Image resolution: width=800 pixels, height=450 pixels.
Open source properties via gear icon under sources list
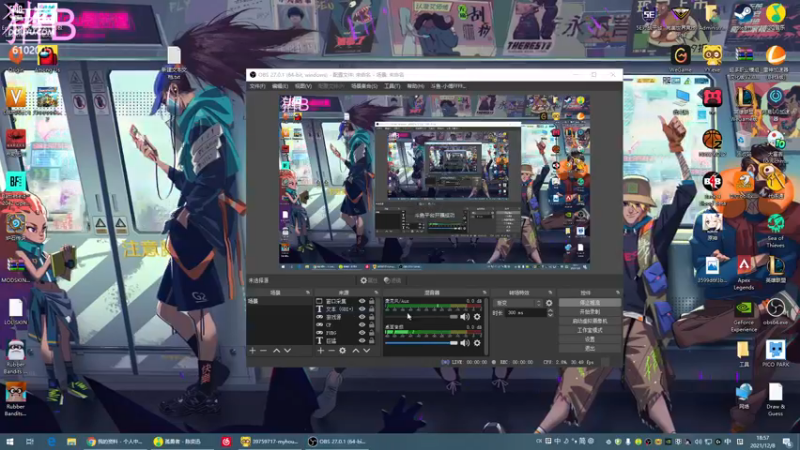[x=342, y=351]
